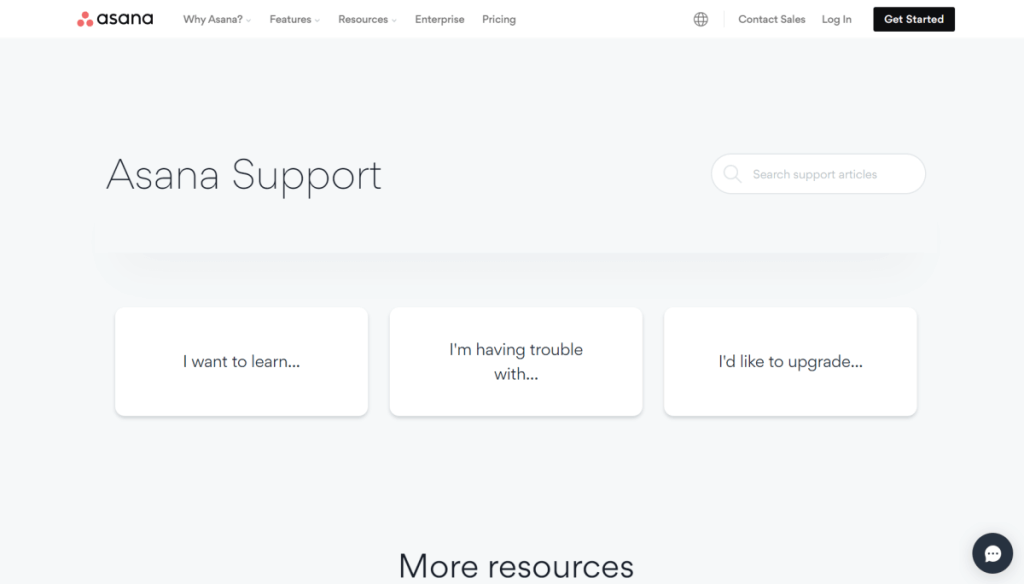Open the Contact Sales link

point(771,18)
